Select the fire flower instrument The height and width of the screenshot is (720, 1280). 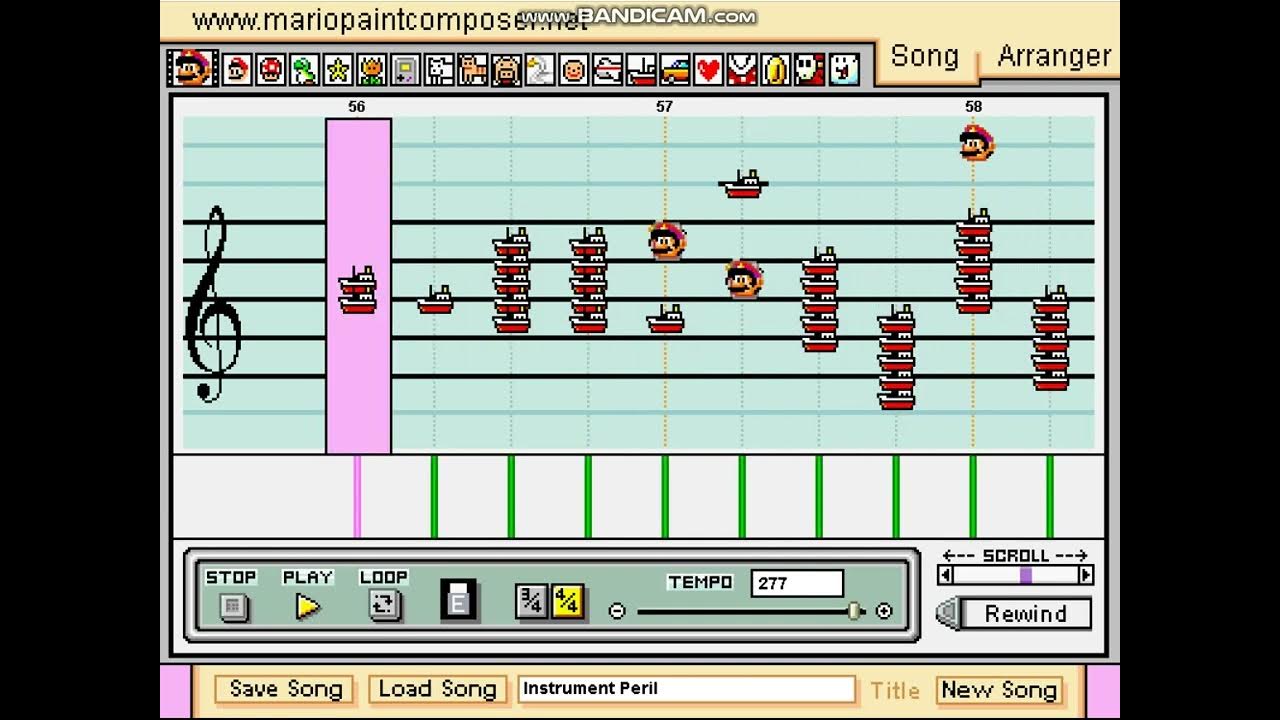[x=371, y=70]
